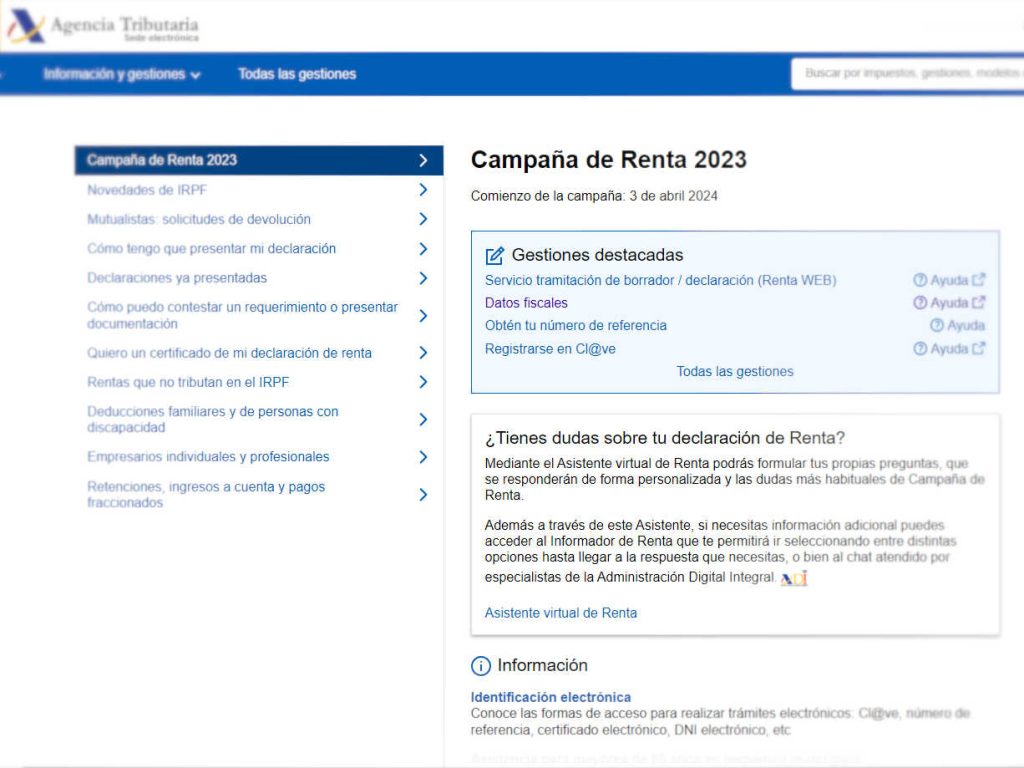Viewport: 1024px width, 768px height.
Task: Click the Campaña de Renta 2023 heading
Action: coord(609,160)
